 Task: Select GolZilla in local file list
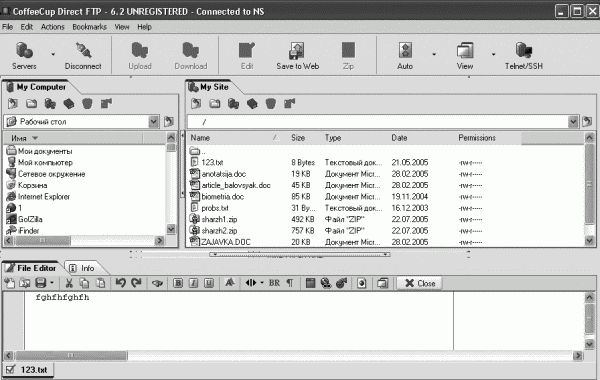click(x=30, y=219)
